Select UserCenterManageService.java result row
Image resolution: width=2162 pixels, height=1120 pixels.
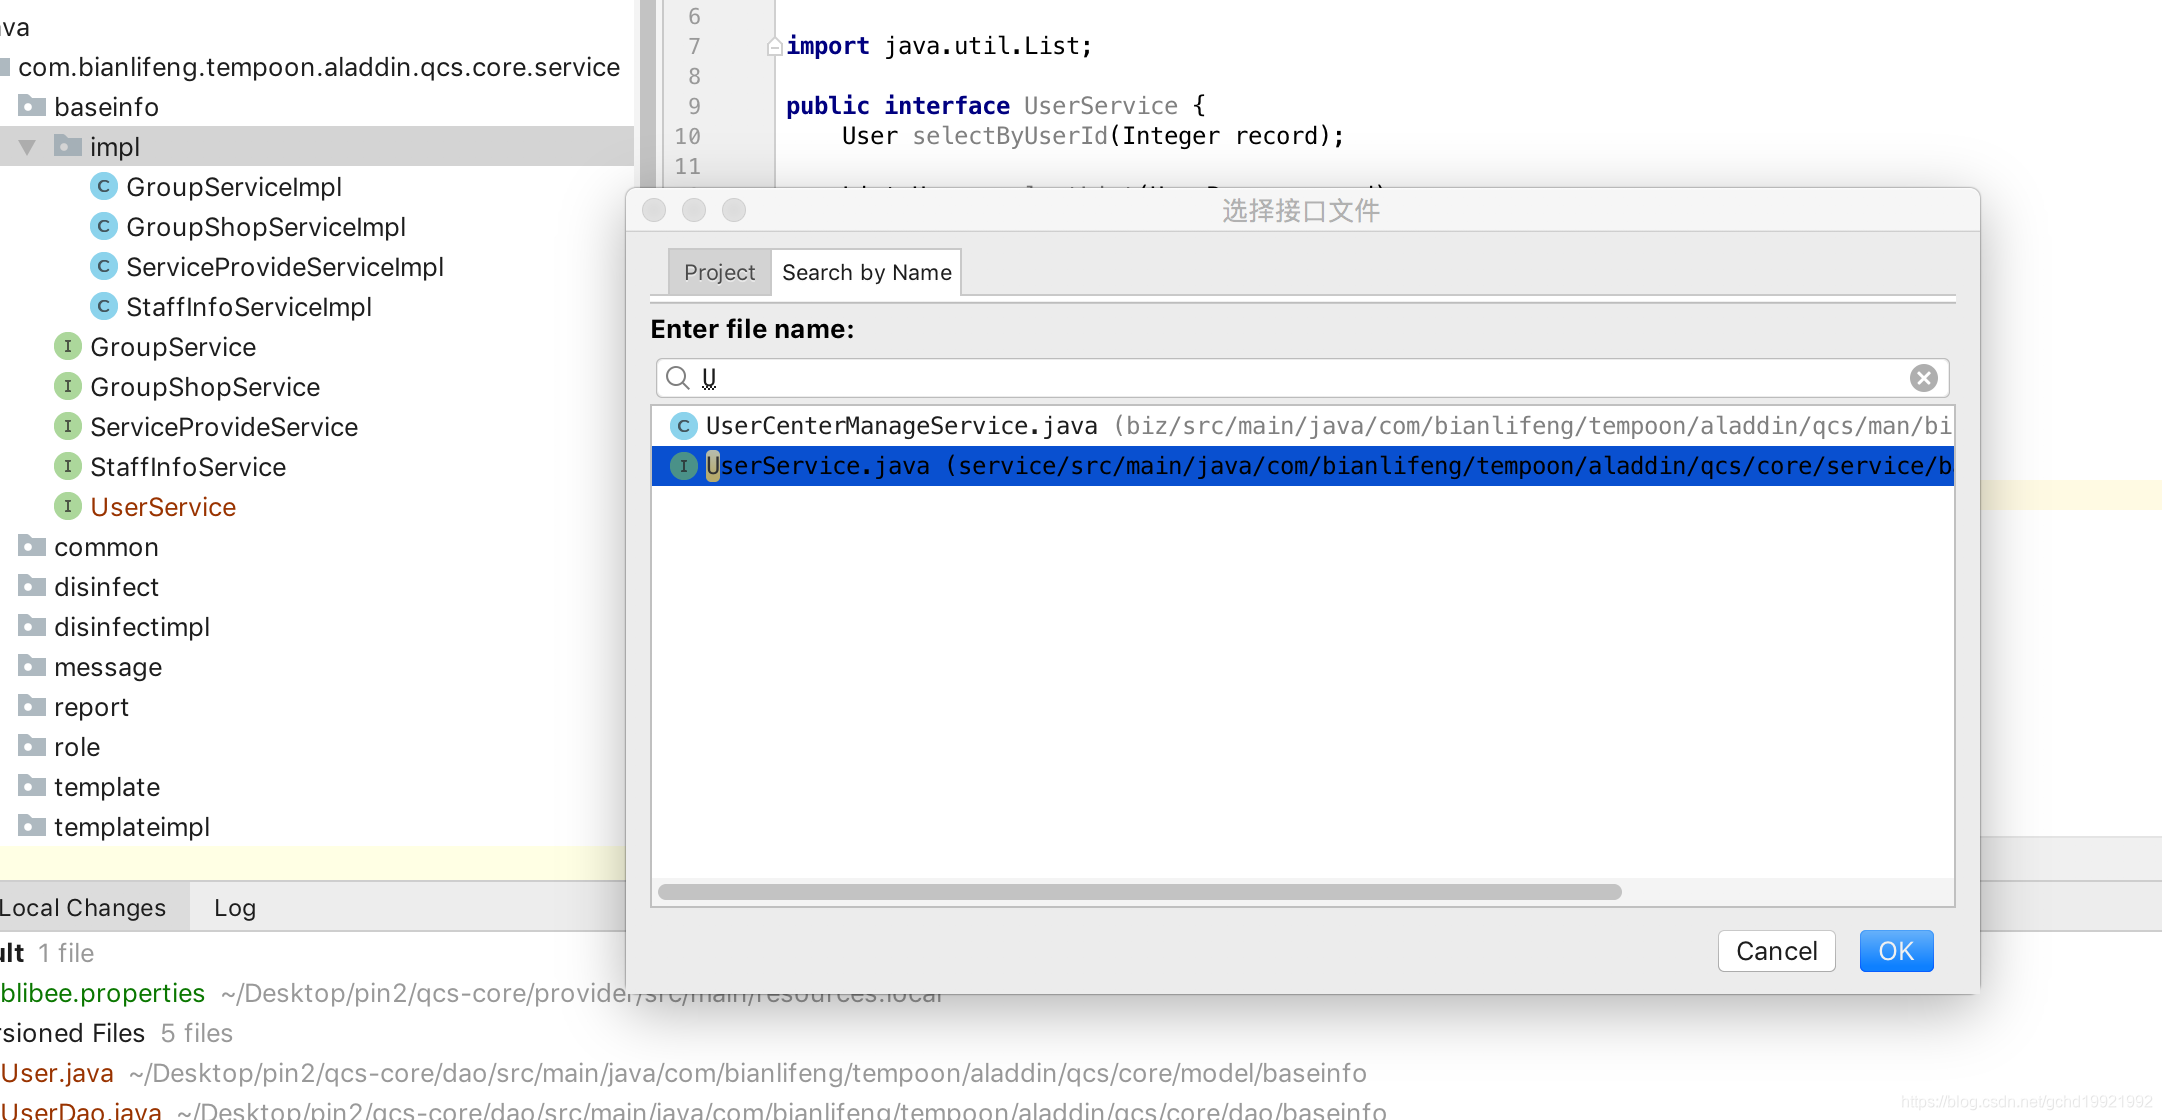point(1302,426)
